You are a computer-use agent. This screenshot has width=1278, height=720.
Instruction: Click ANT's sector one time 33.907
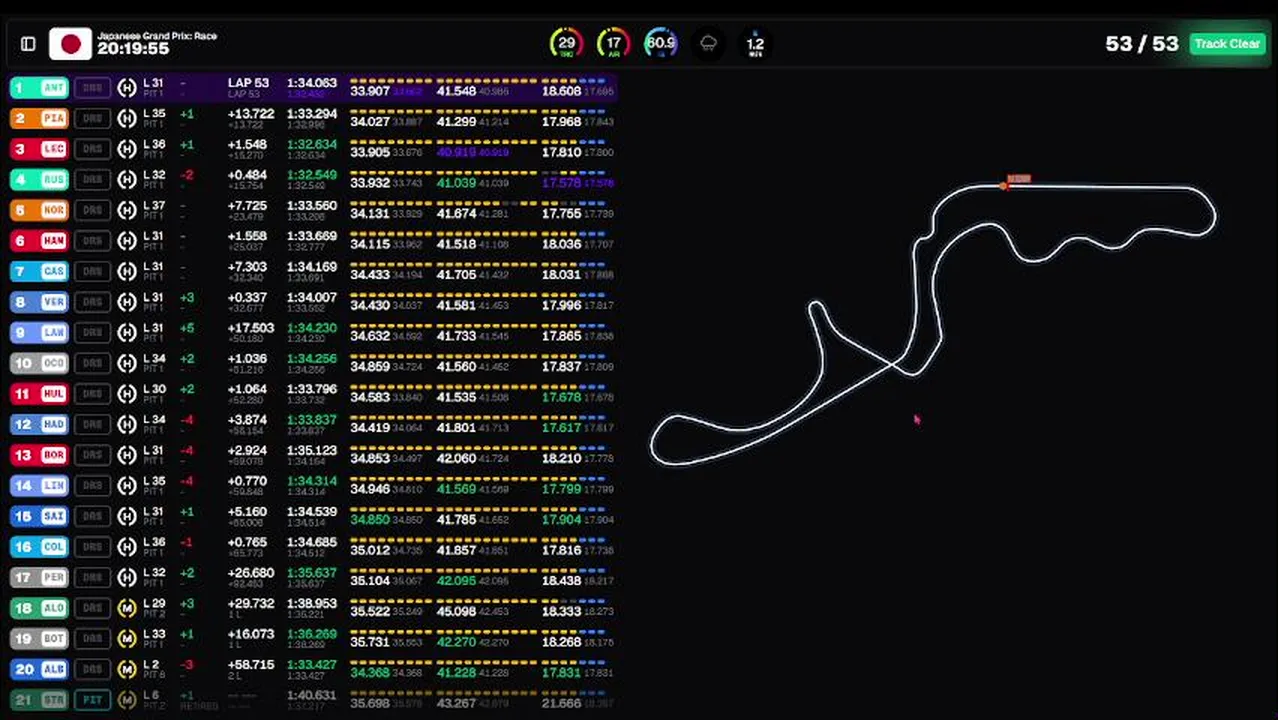pos(370,91)
